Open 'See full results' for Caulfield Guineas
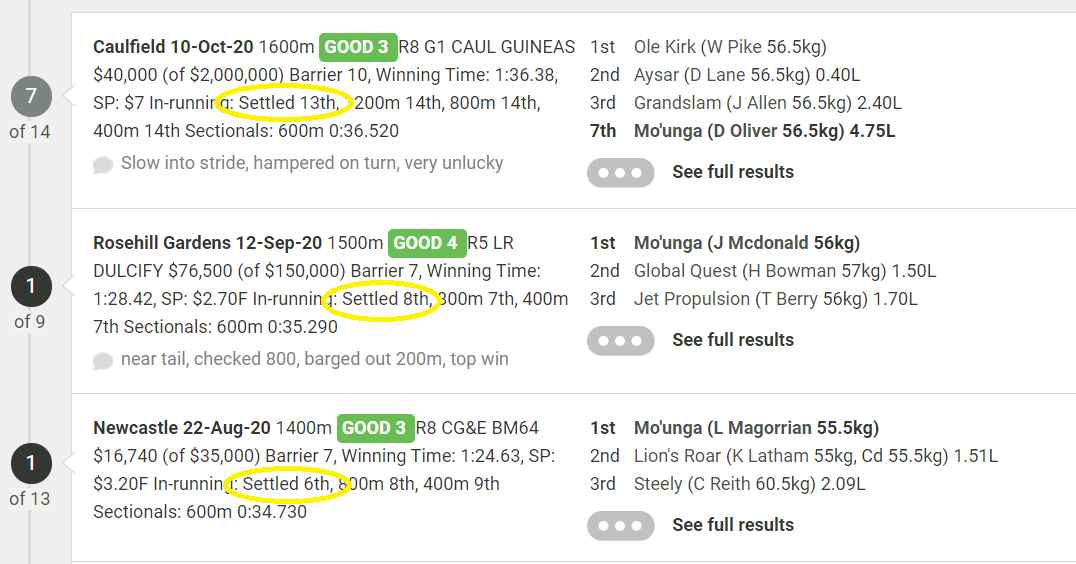The image size is (1076, 564). 733,172
